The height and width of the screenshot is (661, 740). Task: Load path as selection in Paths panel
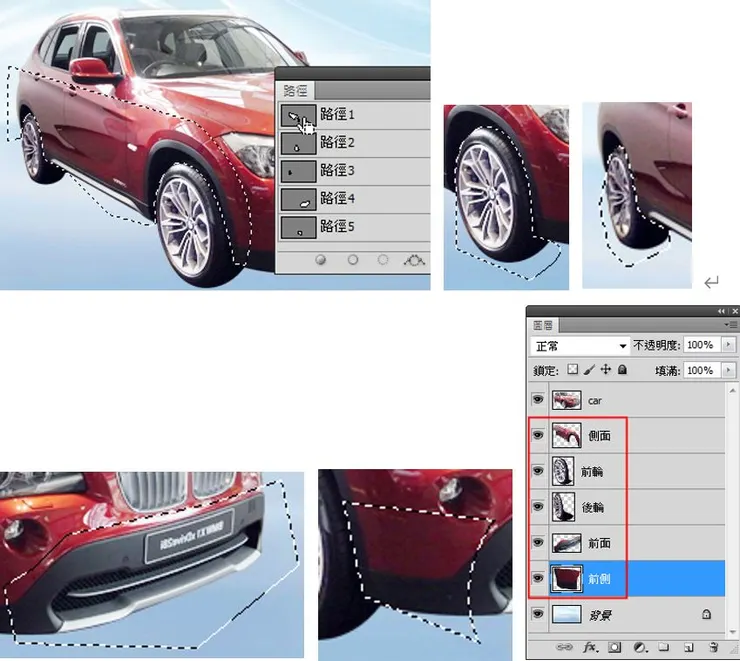click(383, 260)
